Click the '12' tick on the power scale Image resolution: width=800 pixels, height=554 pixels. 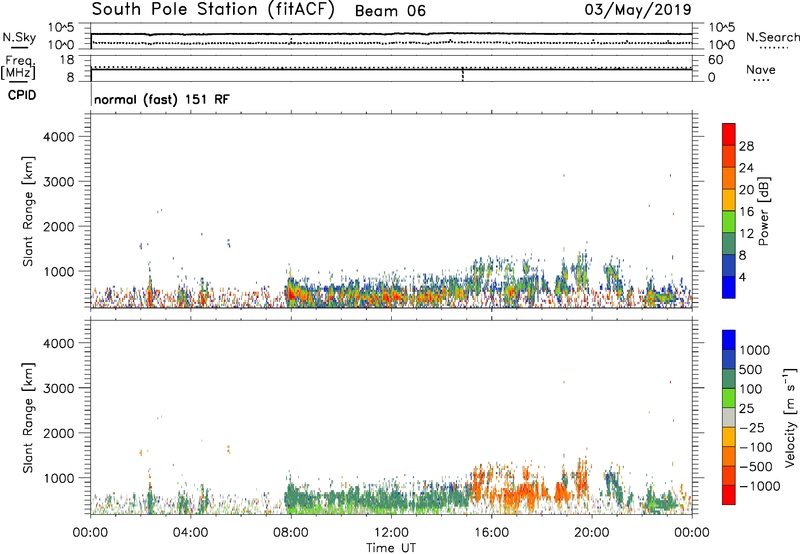(x=746, y=234)
